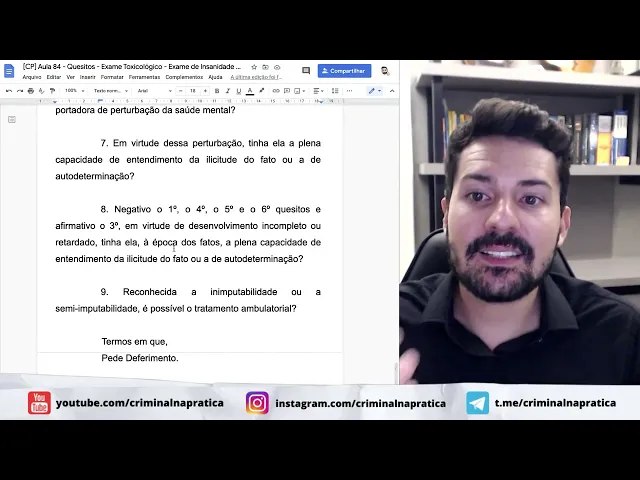Run spelling and grammar check

(x=41, y=91)
